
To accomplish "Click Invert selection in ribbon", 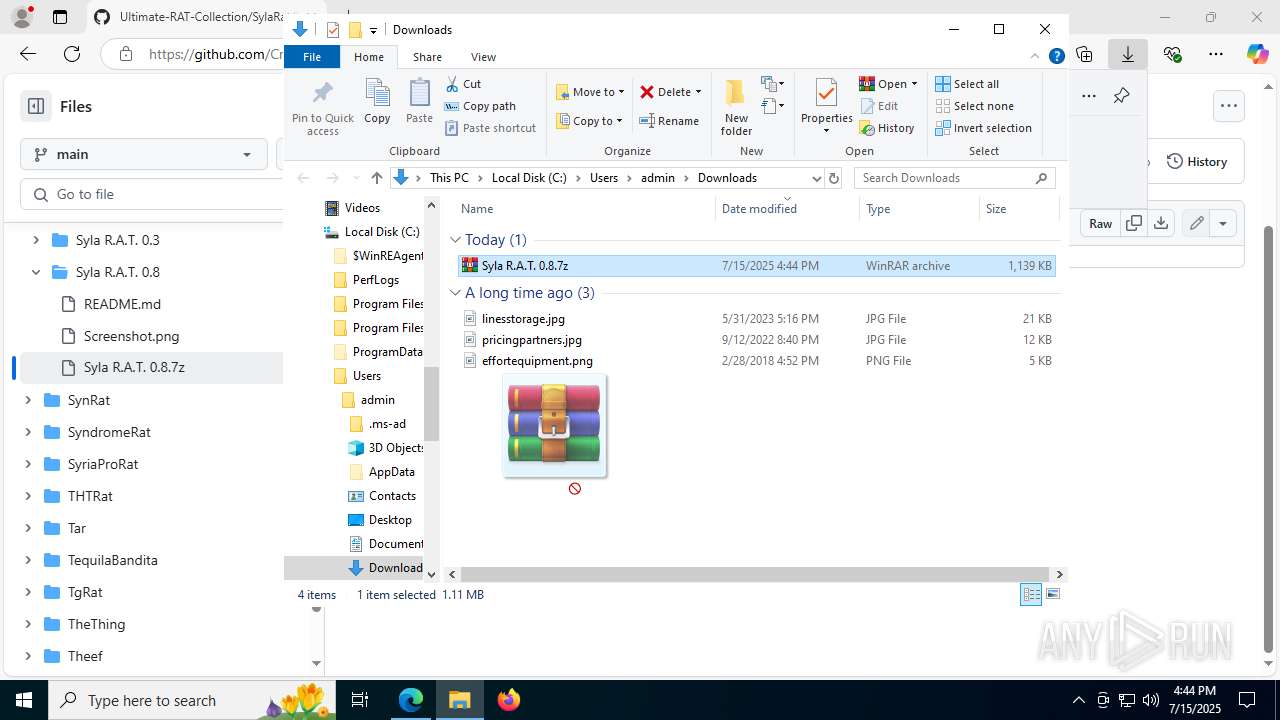I will point(984,128).
